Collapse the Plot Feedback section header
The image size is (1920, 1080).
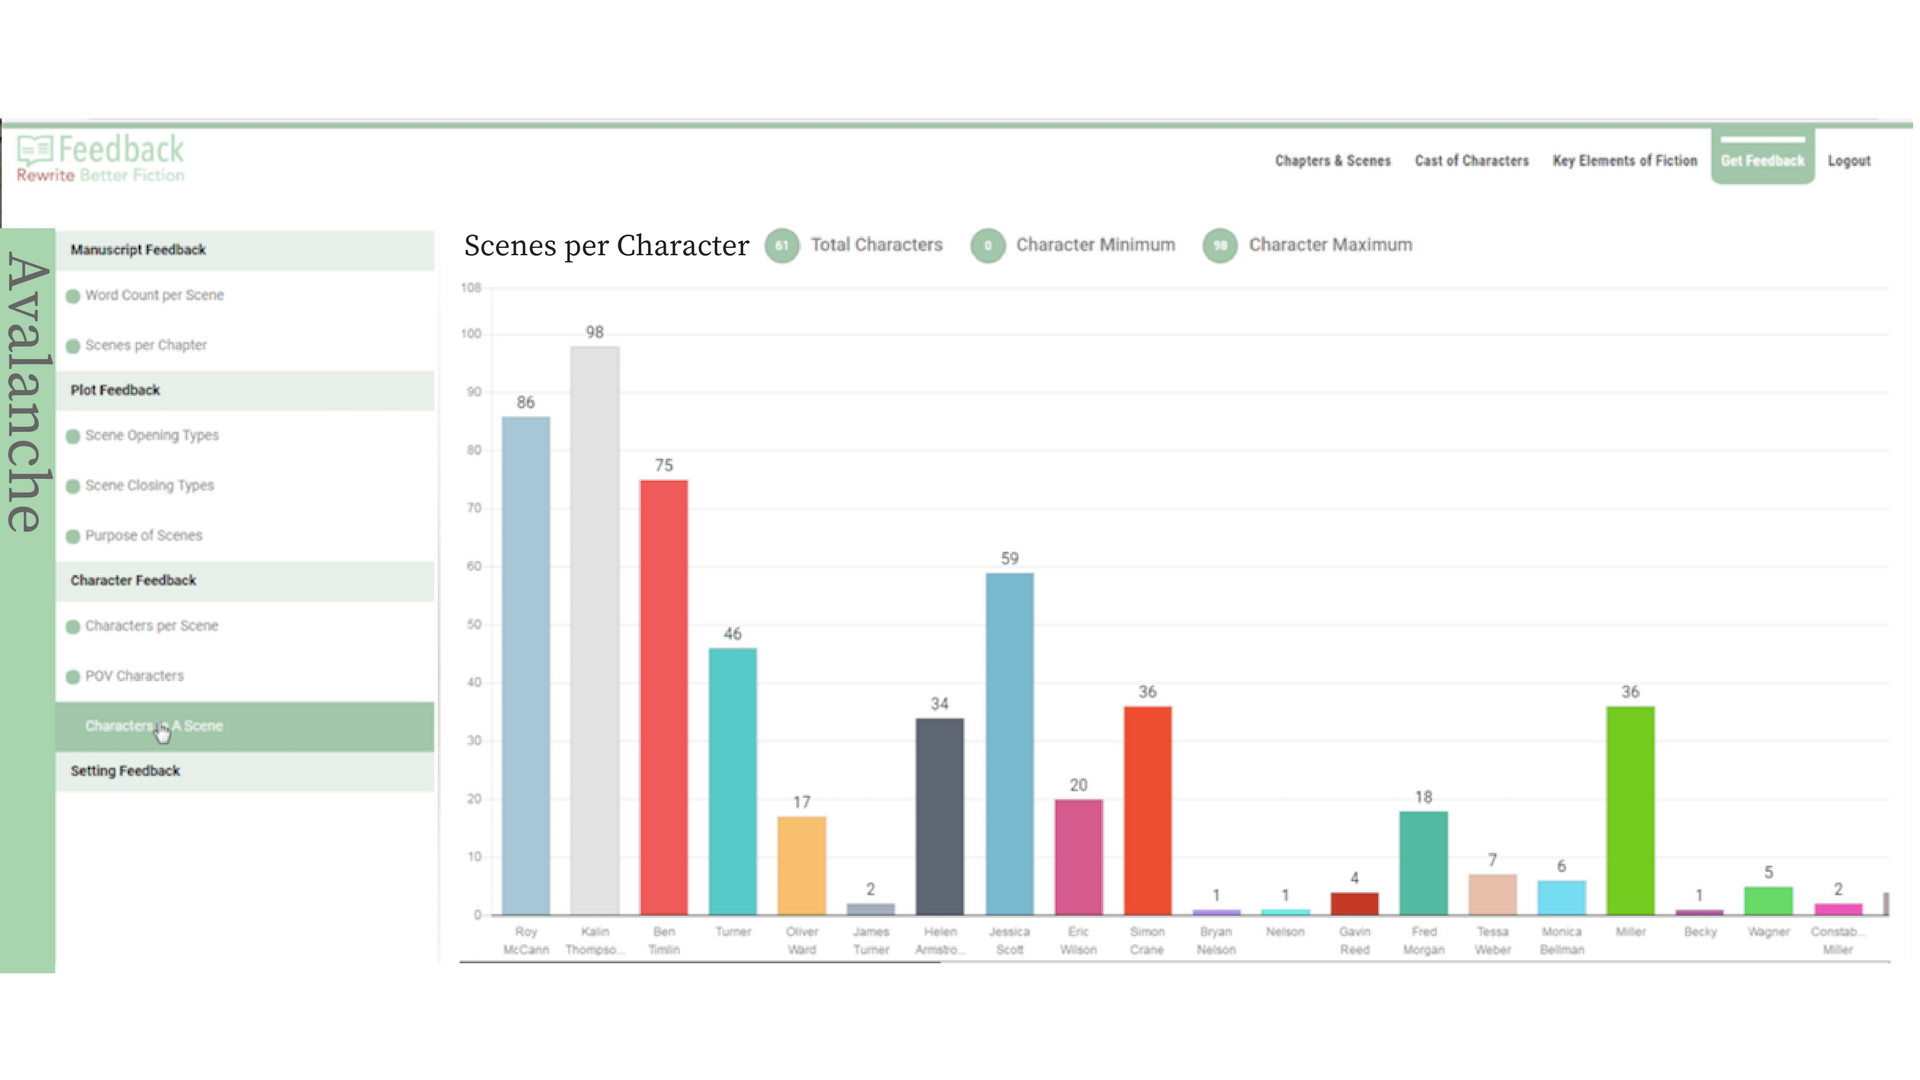tap(116, 390)
